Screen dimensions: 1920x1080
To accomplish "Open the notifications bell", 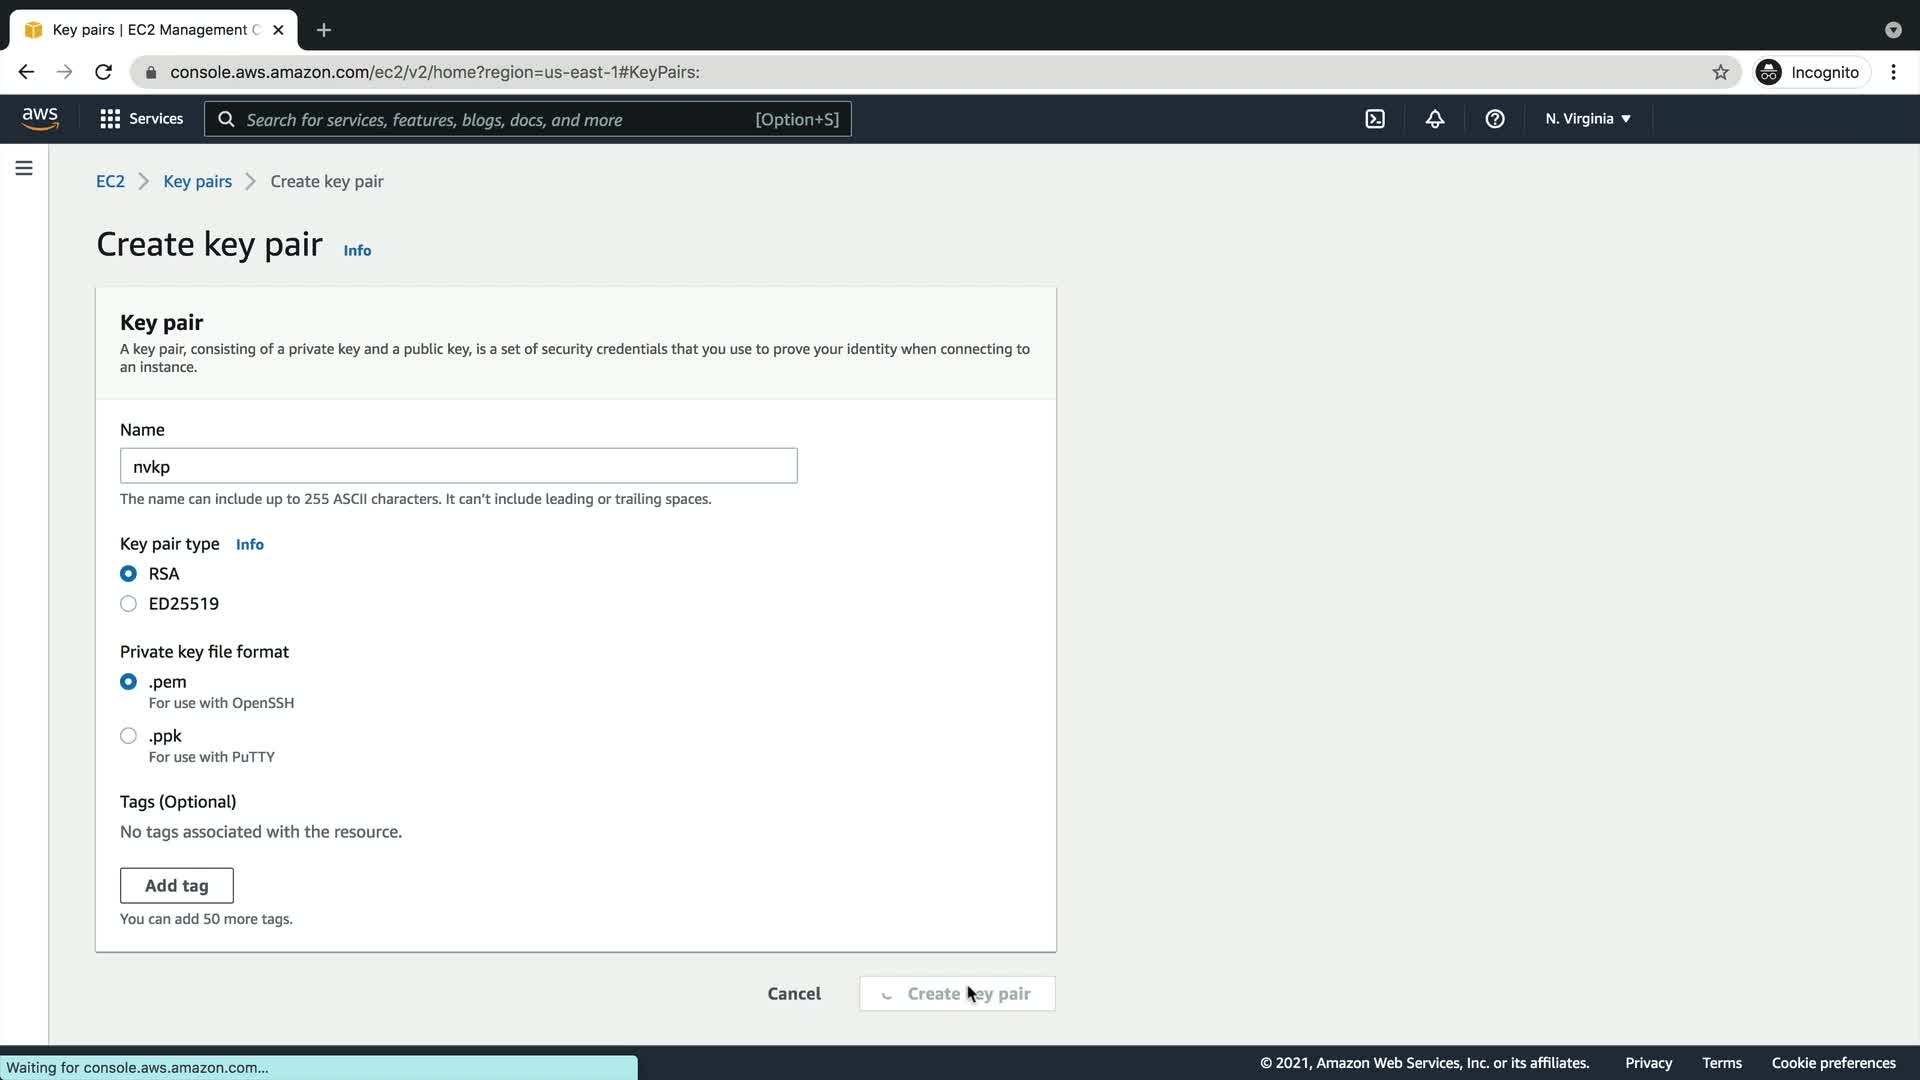I will click(x=1435, y=119).
